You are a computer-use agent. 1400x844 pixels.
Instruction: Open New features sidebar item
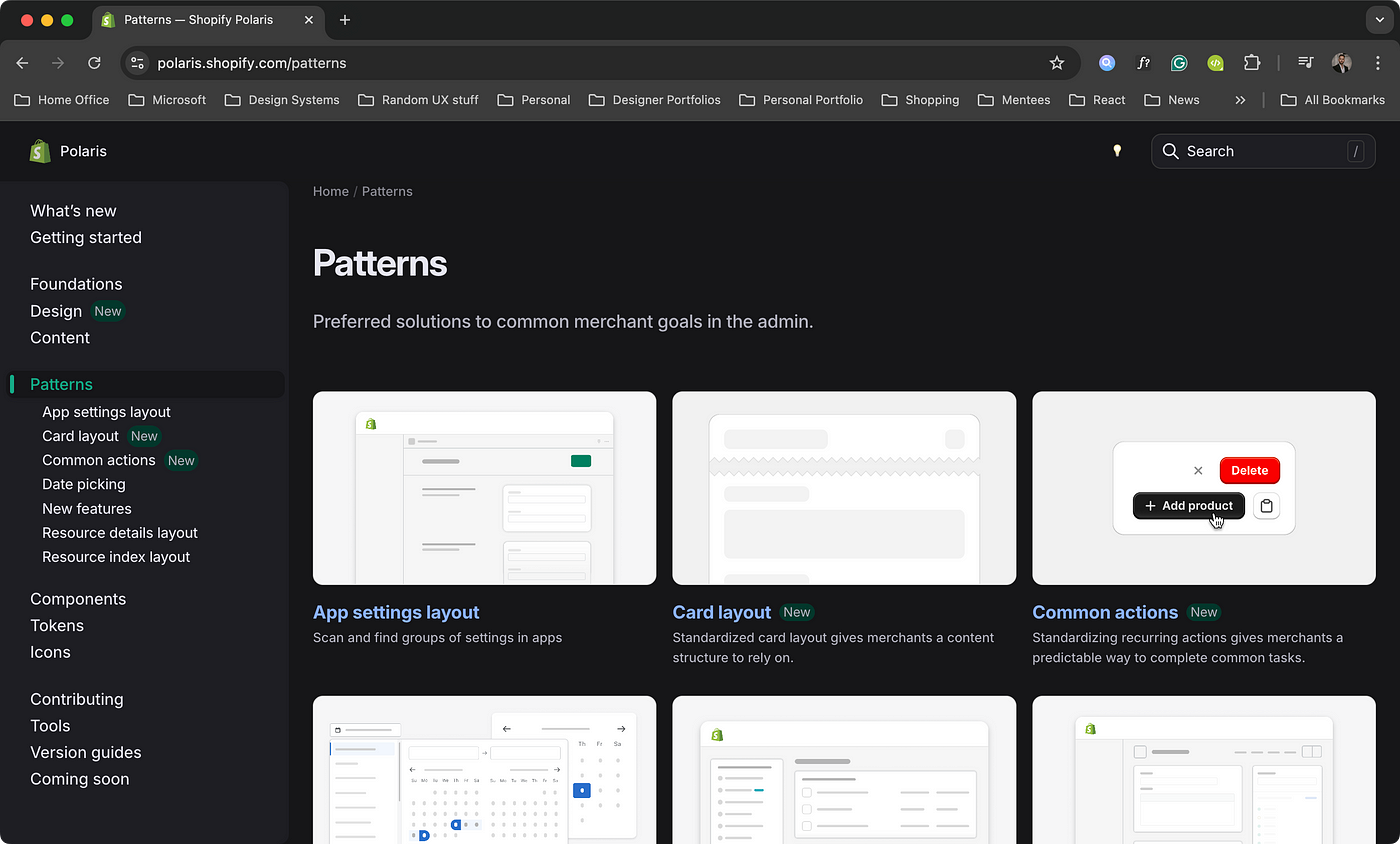87,509
